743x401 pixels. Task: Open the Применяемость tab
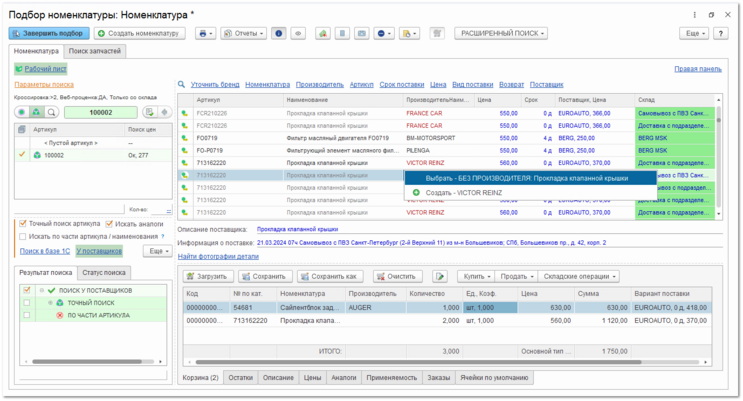(x=391, y=378)
